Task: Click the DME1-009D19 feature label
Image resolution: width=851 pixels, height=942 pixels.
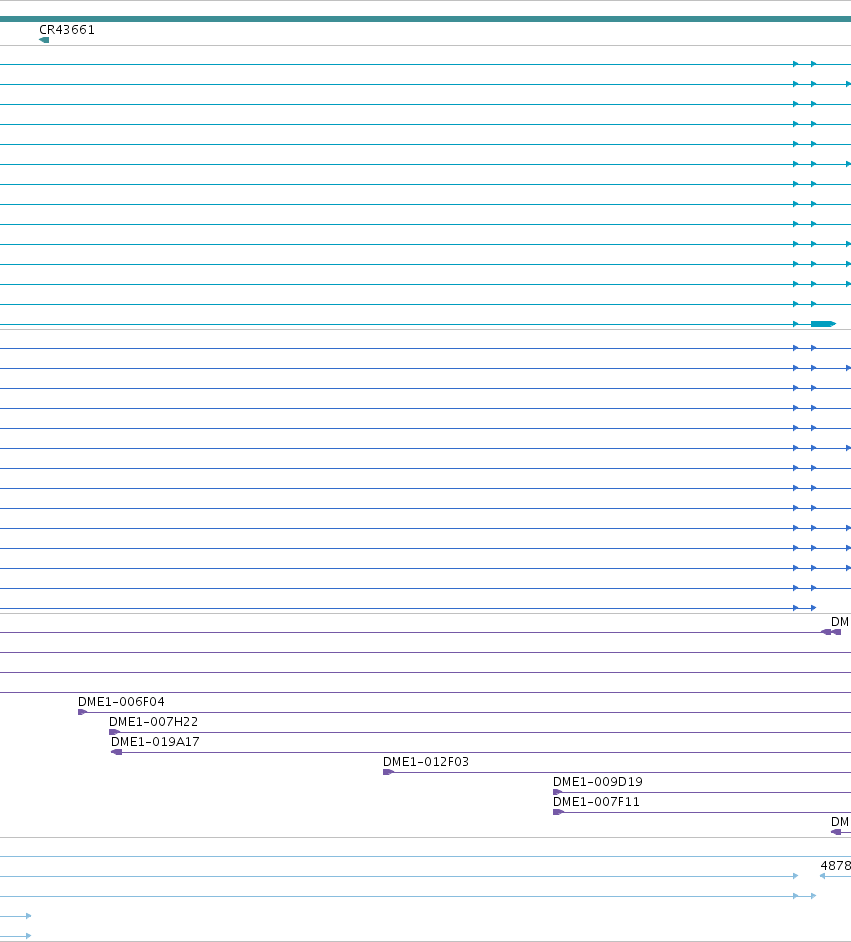Action: click(598, 782)
